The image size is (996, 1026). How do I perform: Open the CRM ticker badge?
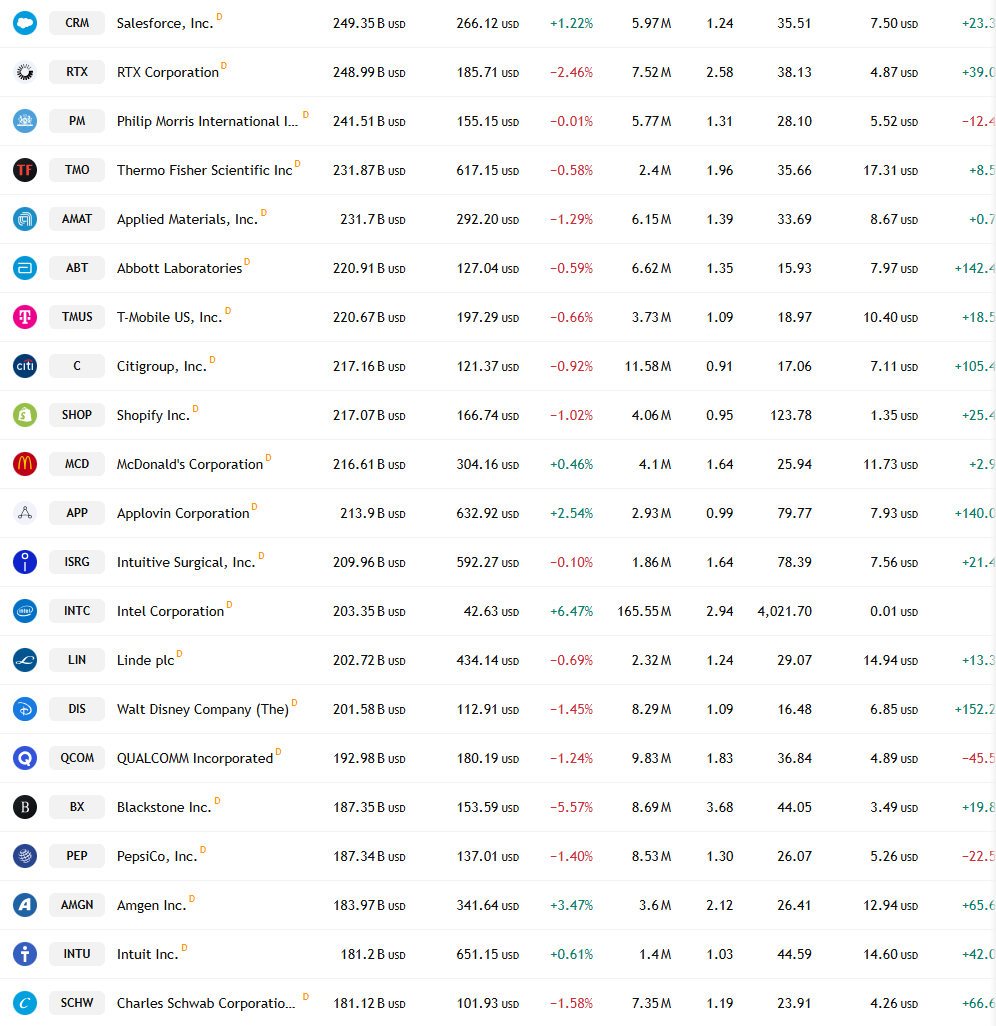point(77,23)
